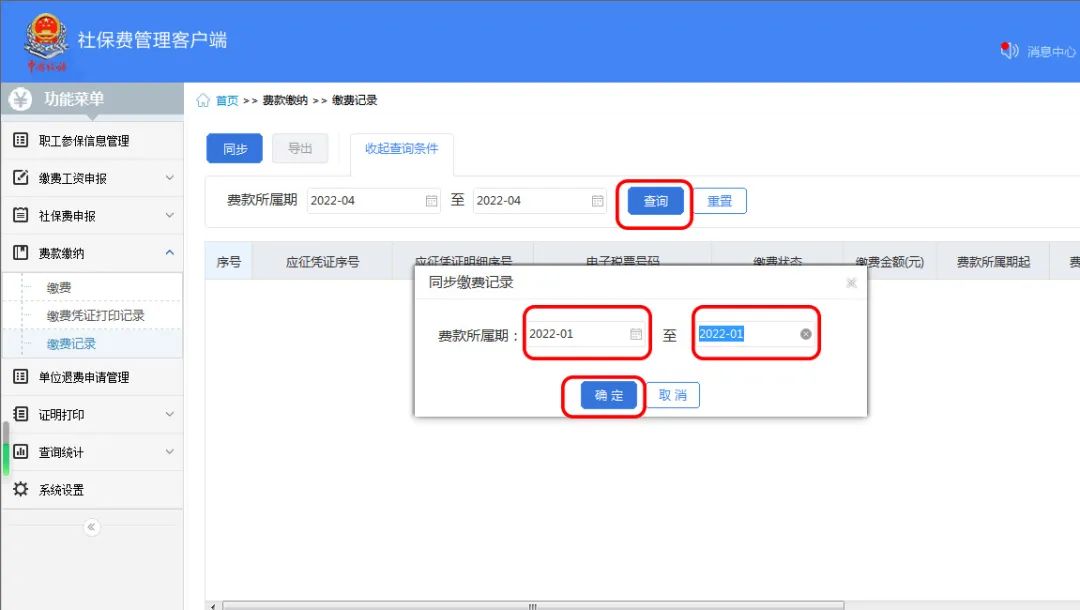Image resolution: width=1080 pixels, height=610 pixels.
Task: Expand the 社保费申报 menu
Action: (x=169, y=216)
